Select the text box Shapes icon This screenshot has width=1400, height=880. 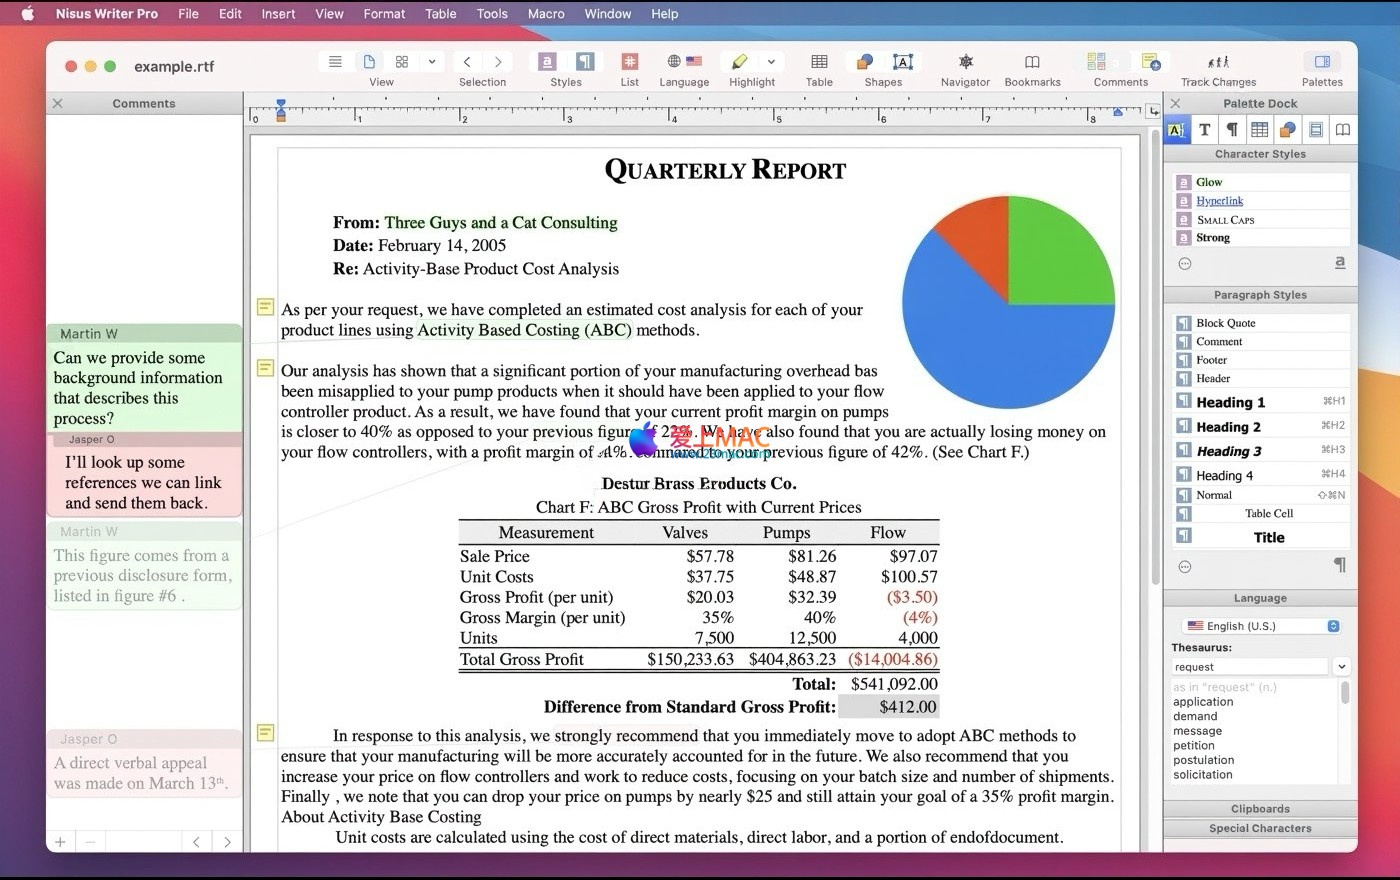[x=902, y=62]
